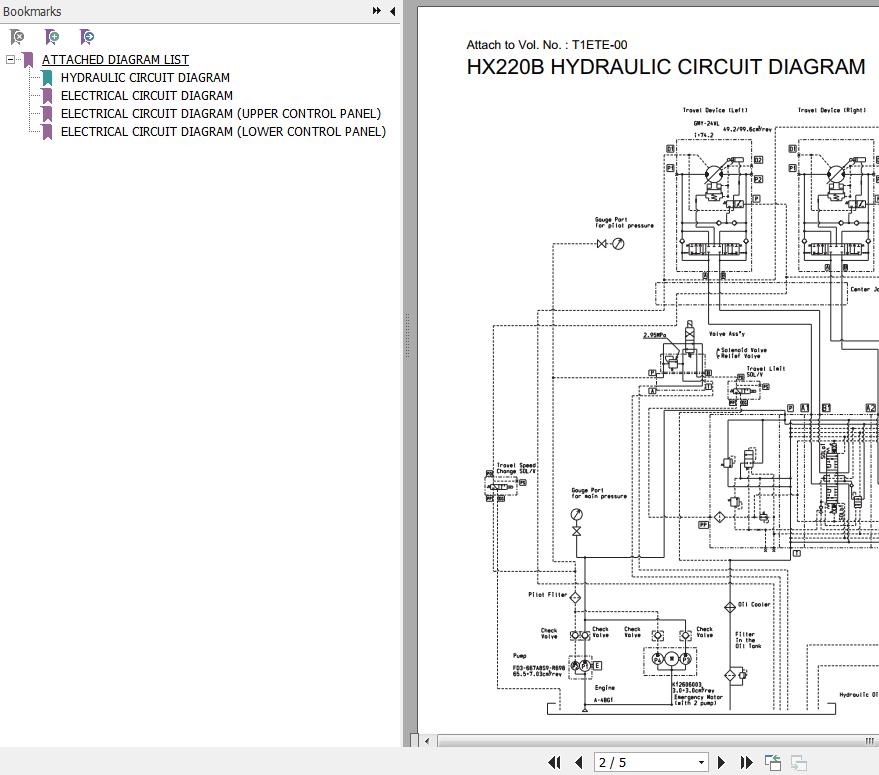Image resolution: width=879 pixels, height=775 pixels.
Task: Jump to the last page
Action: 746,762
